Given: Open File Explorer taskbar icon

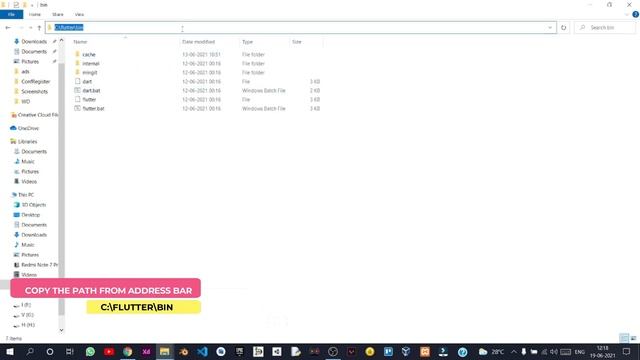Looking at the screenshot, I should coord(164,351).
